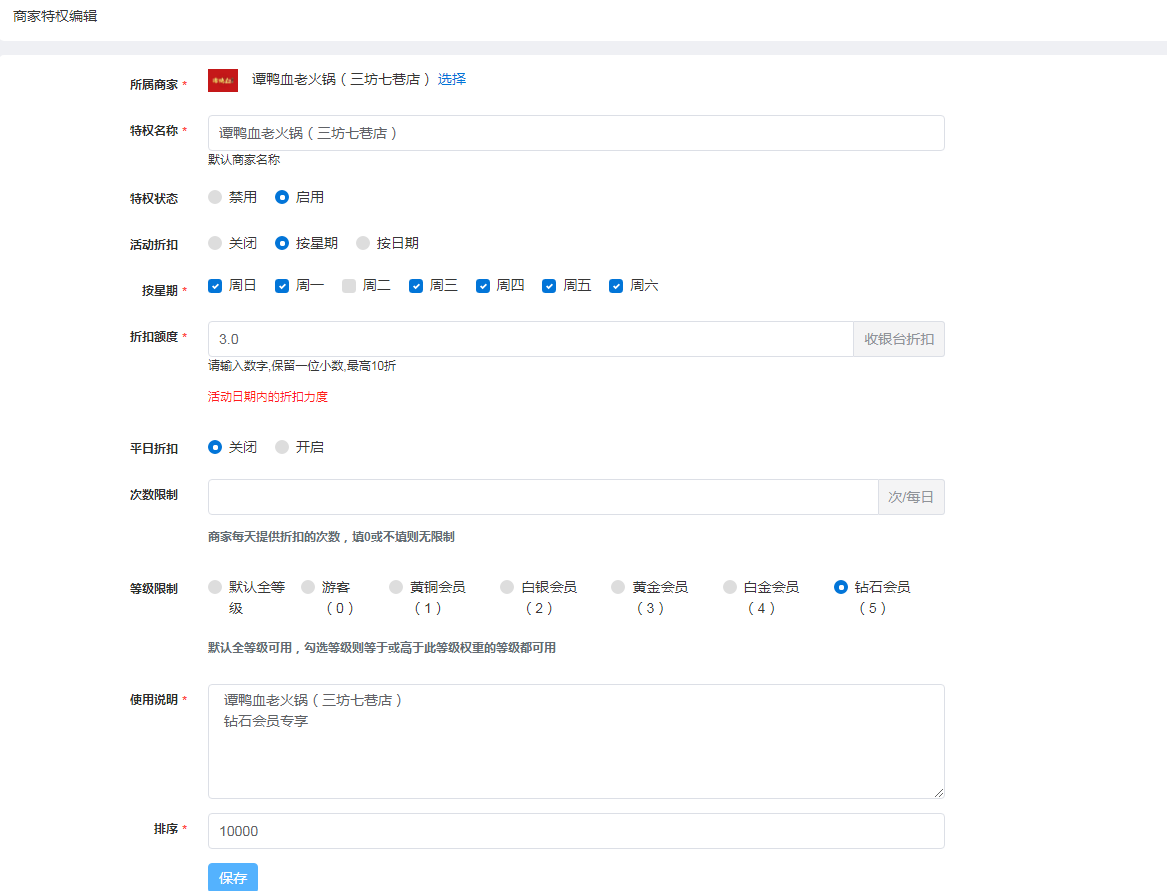
Task: Focus the 特权名称 input field
Action: click(576, 133)
